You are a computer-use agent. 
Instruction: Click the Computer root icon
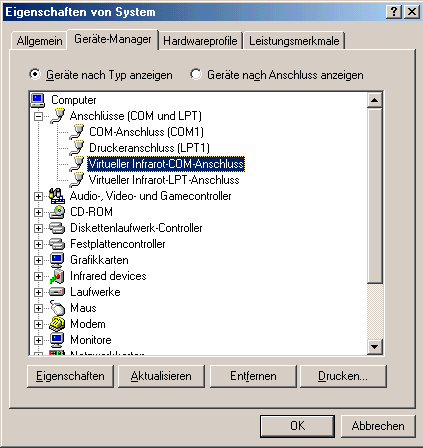[x=38, y=100]
